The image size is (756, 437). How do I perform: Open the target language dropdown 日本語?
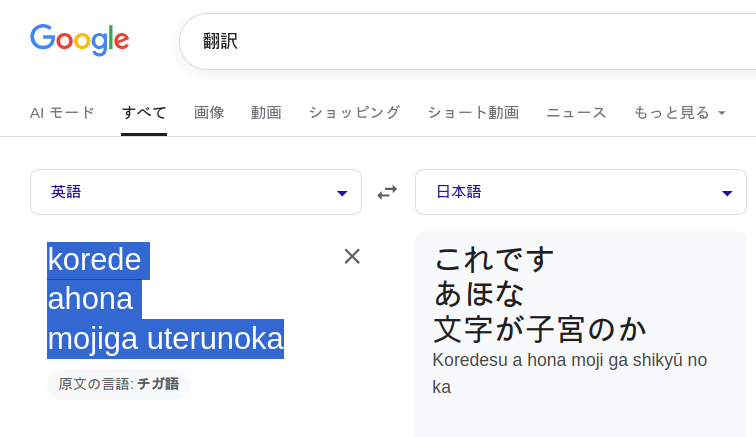point(580,192)
